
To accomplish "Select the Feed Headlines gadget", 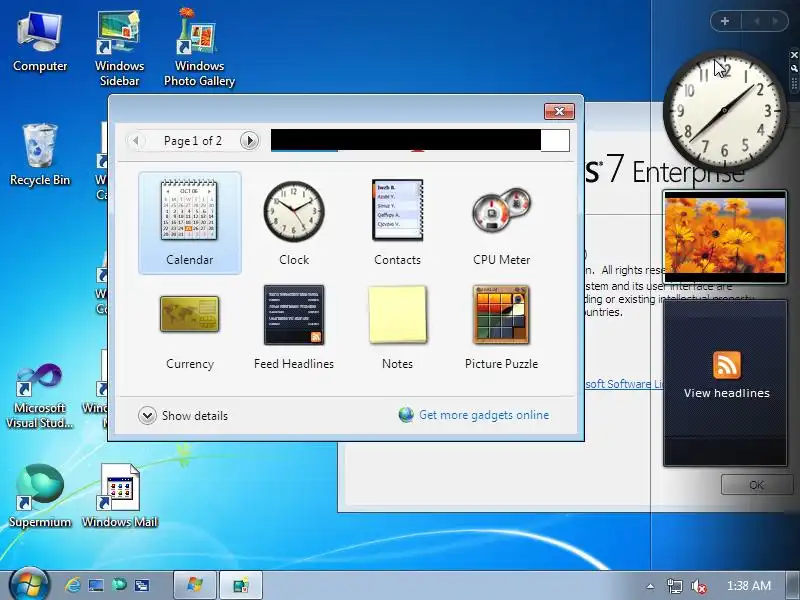I will (x=294, y=327).
